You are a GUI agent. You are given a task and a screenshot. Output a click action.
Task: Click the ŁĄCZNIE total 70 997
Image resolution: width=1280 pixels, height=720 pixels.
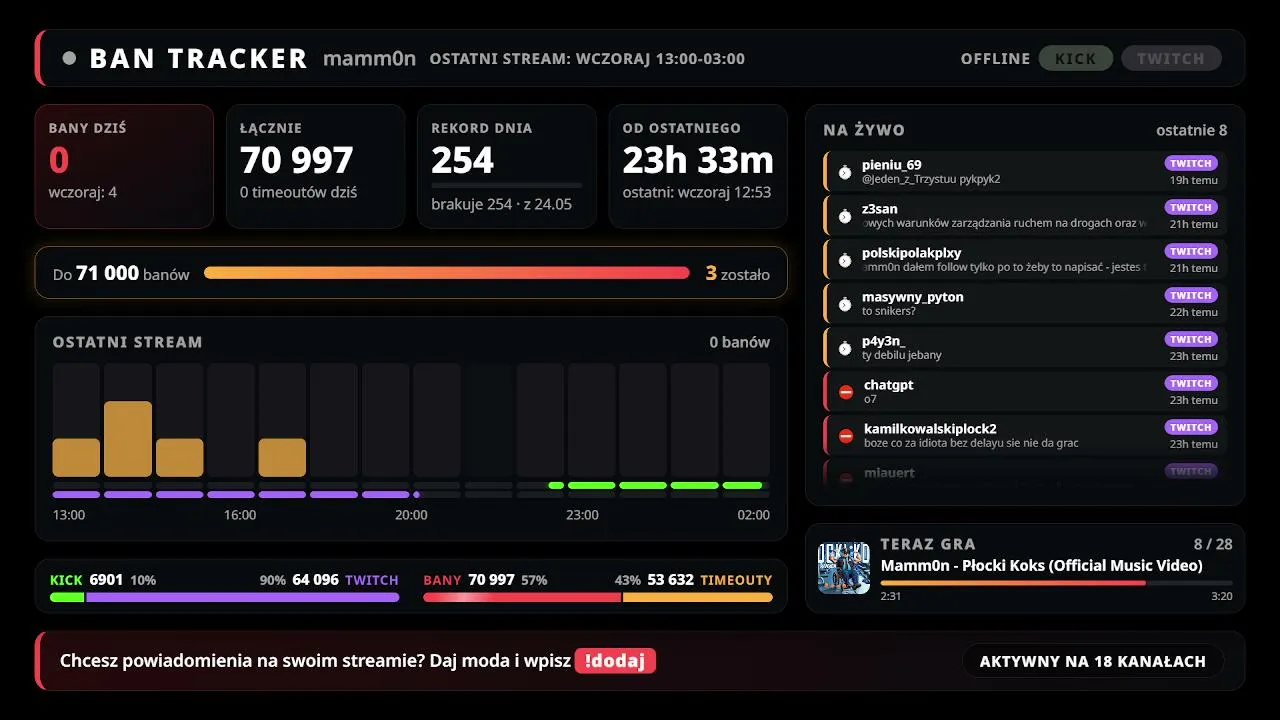click(297, 160)
